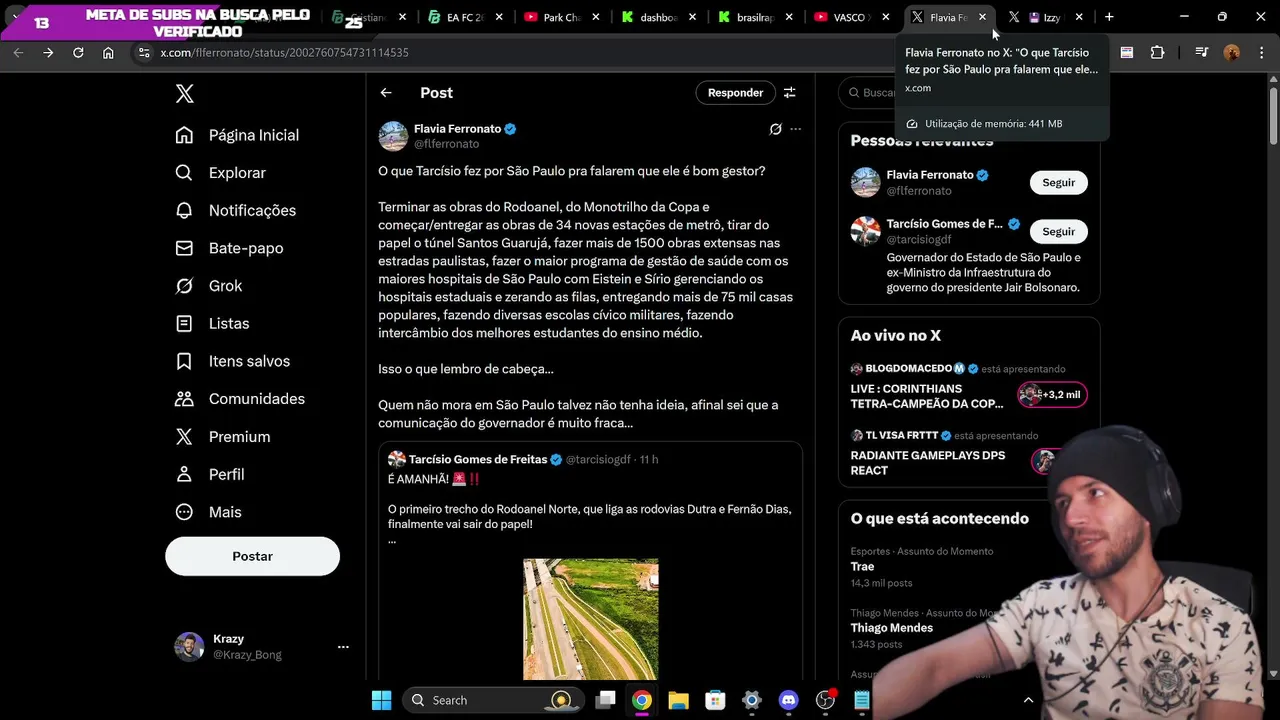Click the Itens salvos bookmark icon

(184, 361)
